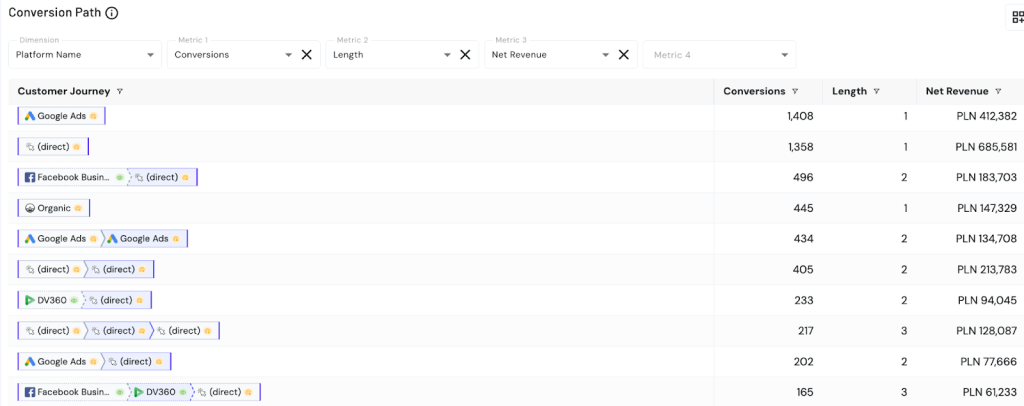Sort by the Conversions column header
Viewport: 1024px width, 406px height.
click(755, 91)
